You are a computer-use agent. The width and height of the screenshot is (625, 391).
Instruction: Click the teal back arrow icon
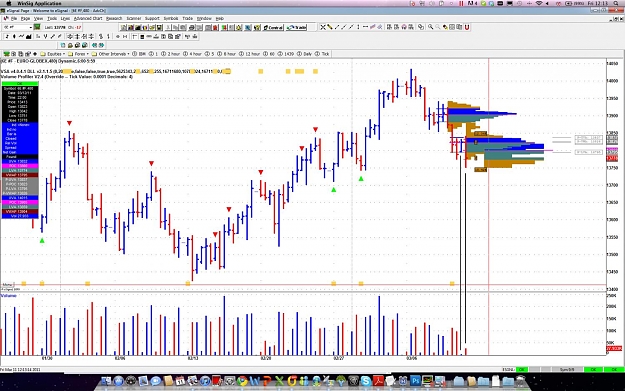pyautogui.click(x=94, y=45)
